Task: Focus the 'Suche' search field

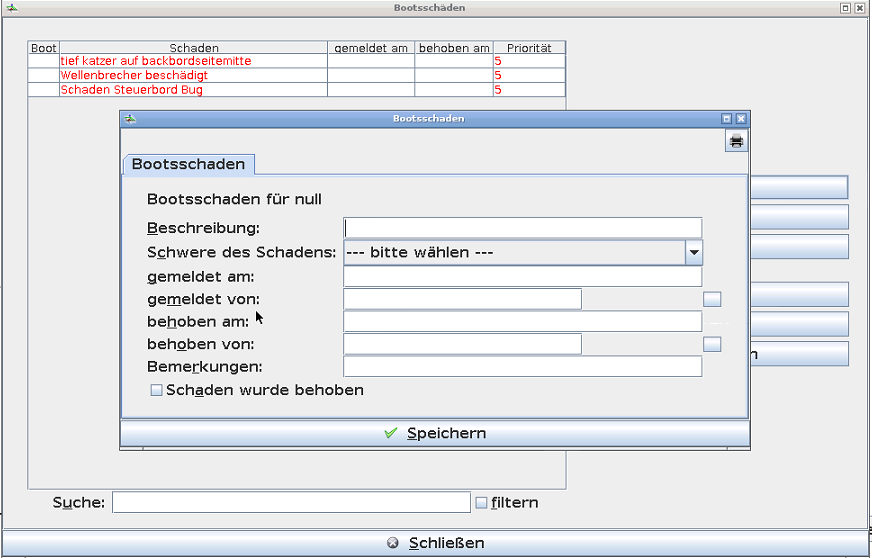Action: [290, 502]
